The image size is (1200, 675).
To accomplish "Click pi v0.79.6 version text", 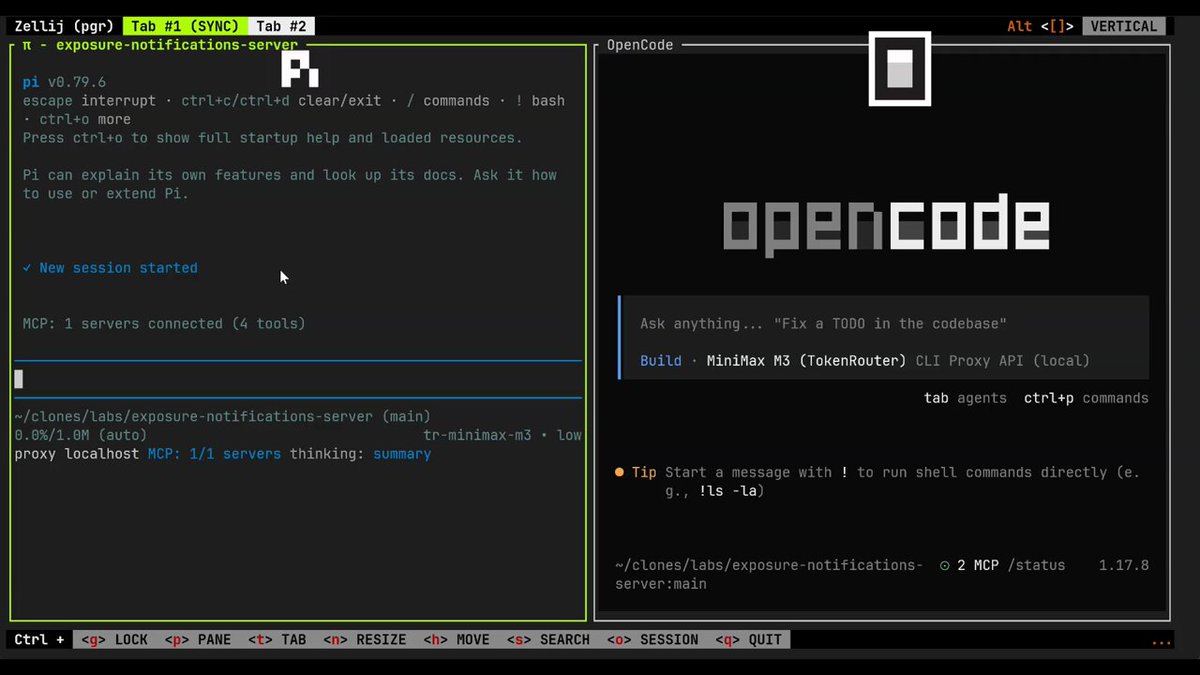I will (x=64, y=82).
